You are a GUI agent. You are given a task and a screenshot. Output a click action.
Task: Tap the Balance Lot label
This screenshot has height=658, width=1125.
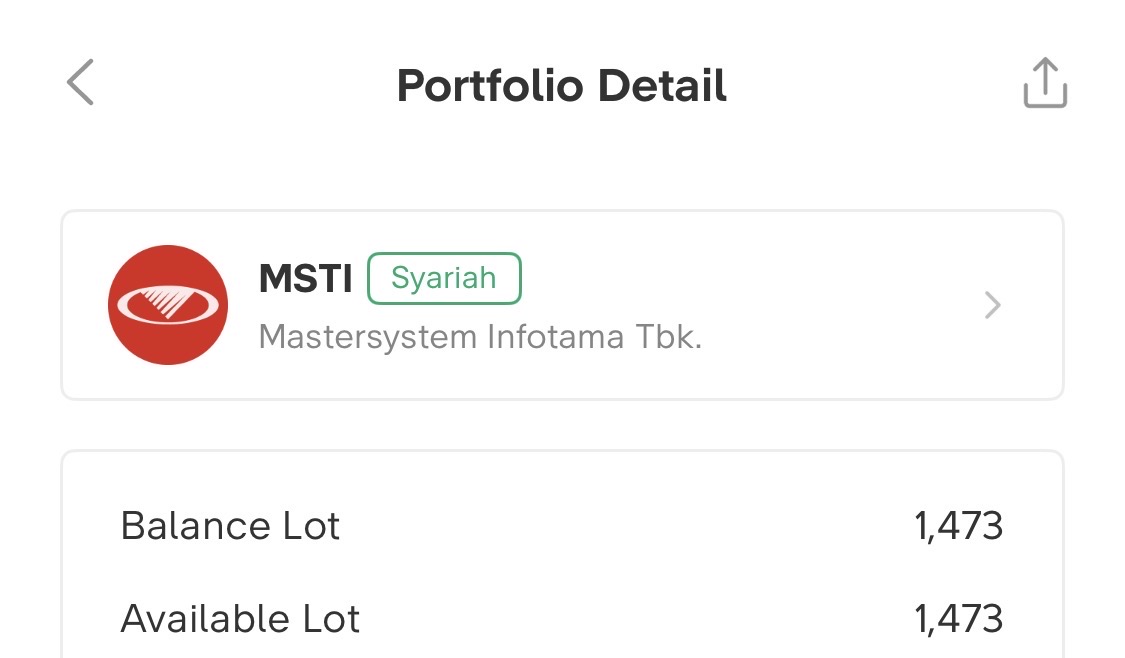[x=230, y=526]
